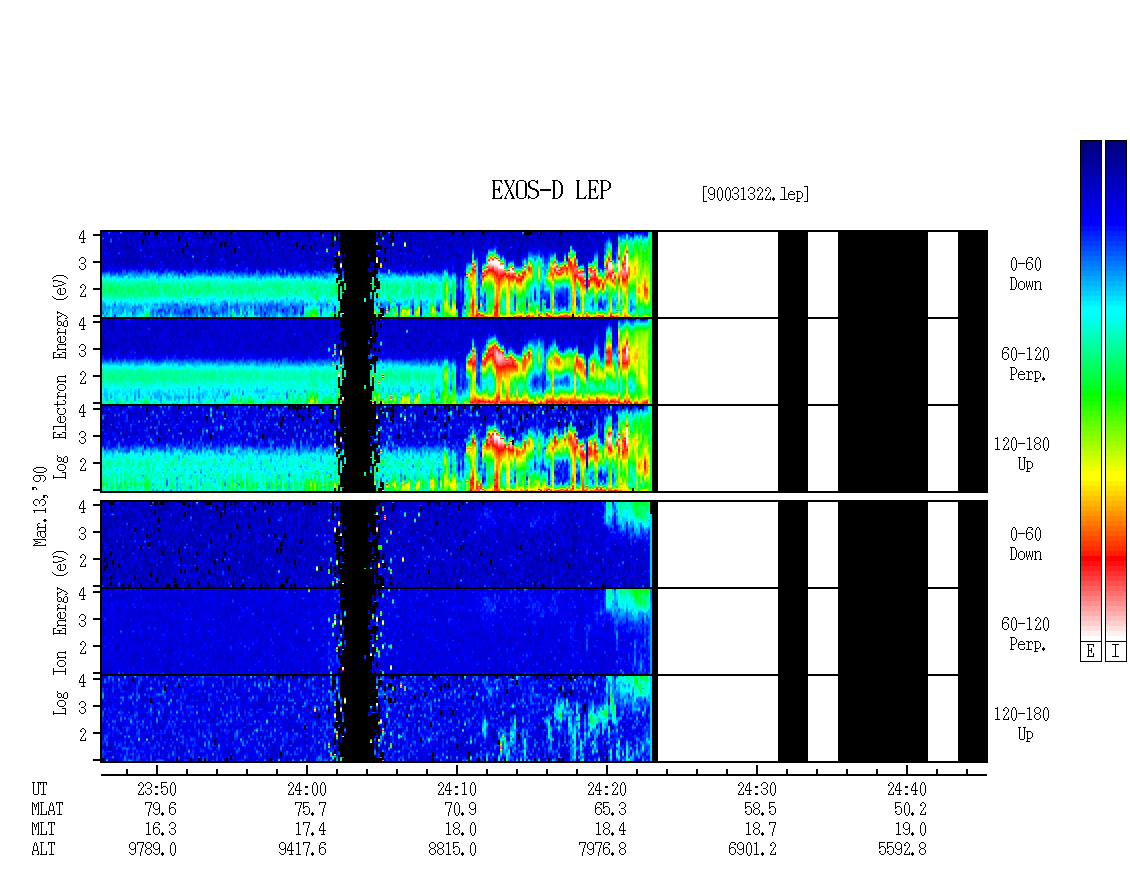Viewport: 1130px width, 875px height.
Task: Click the MLAT value 65.3
Action: [x=610, y=809]
